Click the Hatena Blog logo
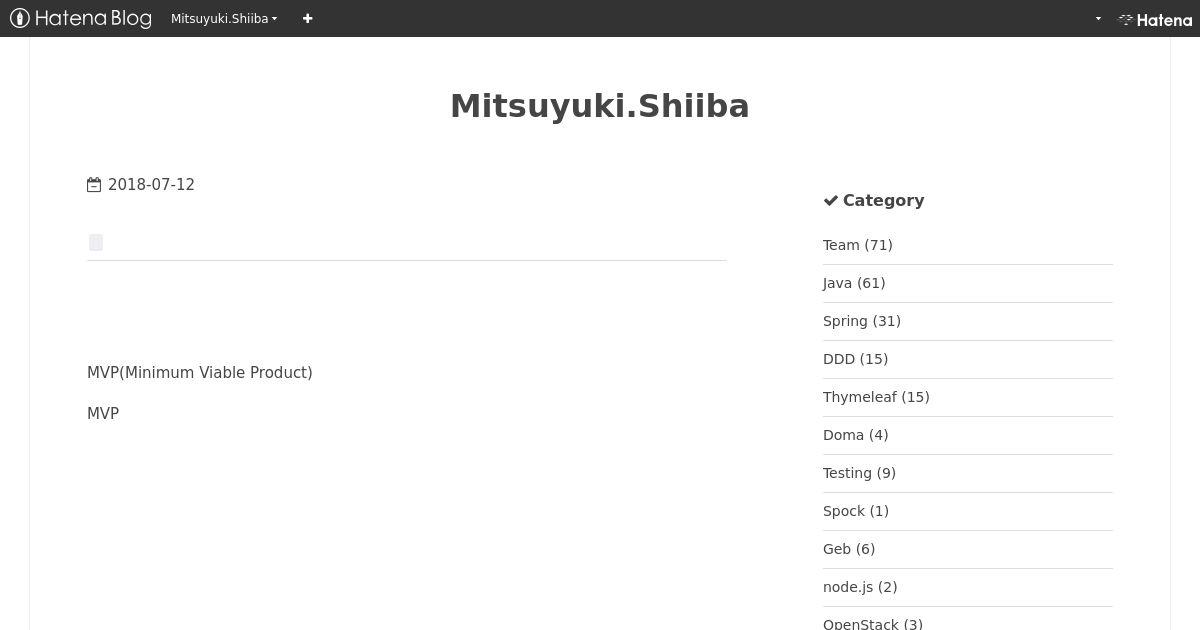 coord(80,18)
